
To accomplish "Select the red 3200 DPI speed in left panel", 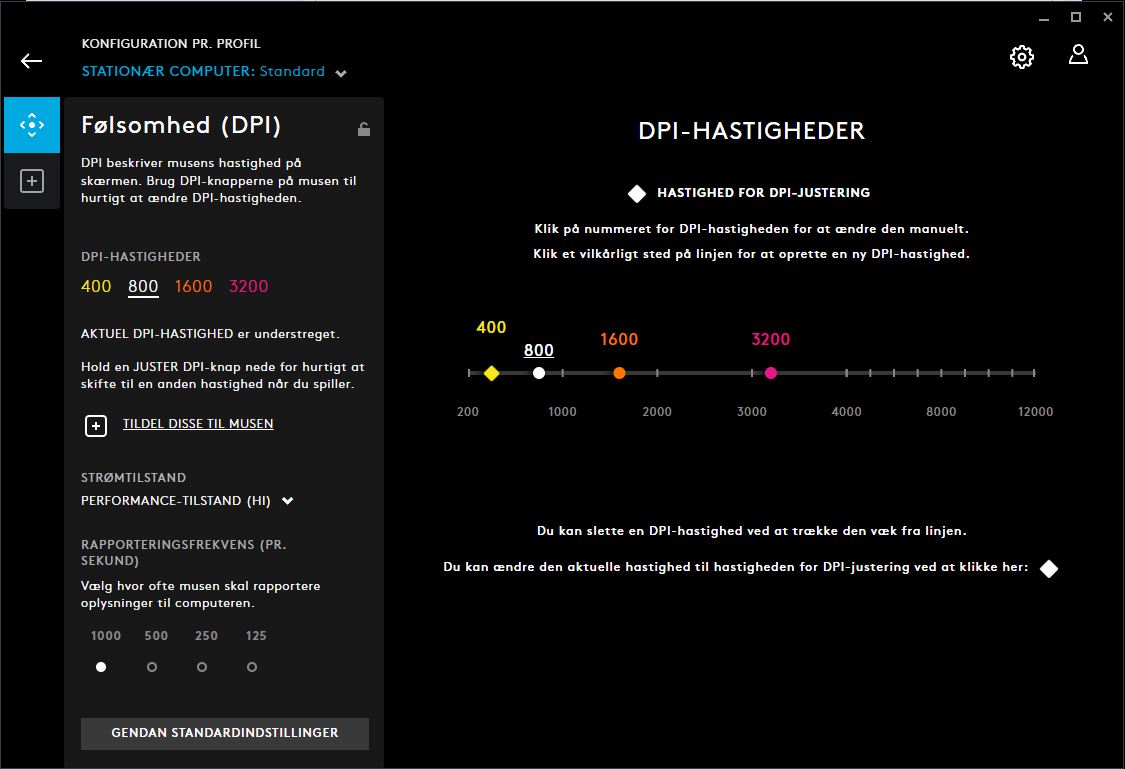I will [249, 287].
